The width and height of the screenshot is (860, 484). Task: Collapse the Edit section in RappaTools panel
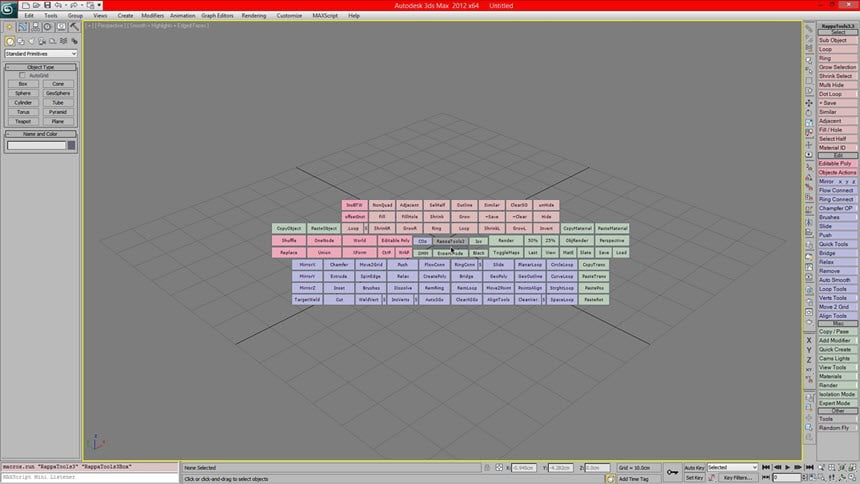[x=838, y=155]
